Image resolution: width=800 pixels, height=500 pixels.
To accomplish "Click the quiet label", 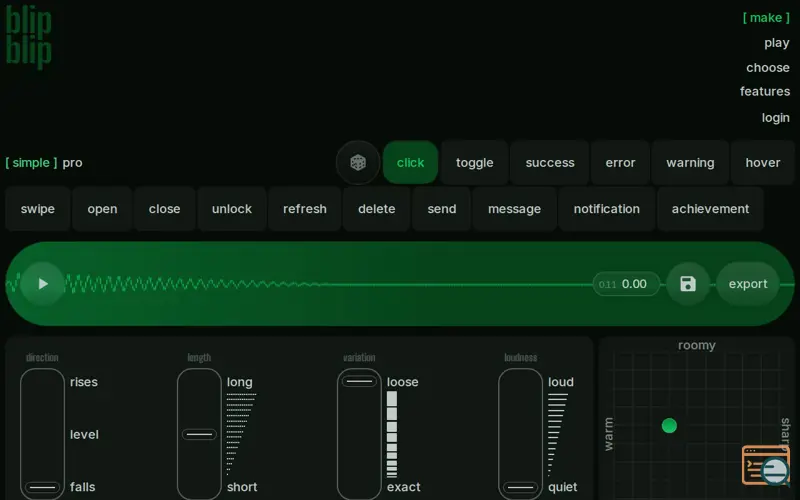I will [562, 487].
